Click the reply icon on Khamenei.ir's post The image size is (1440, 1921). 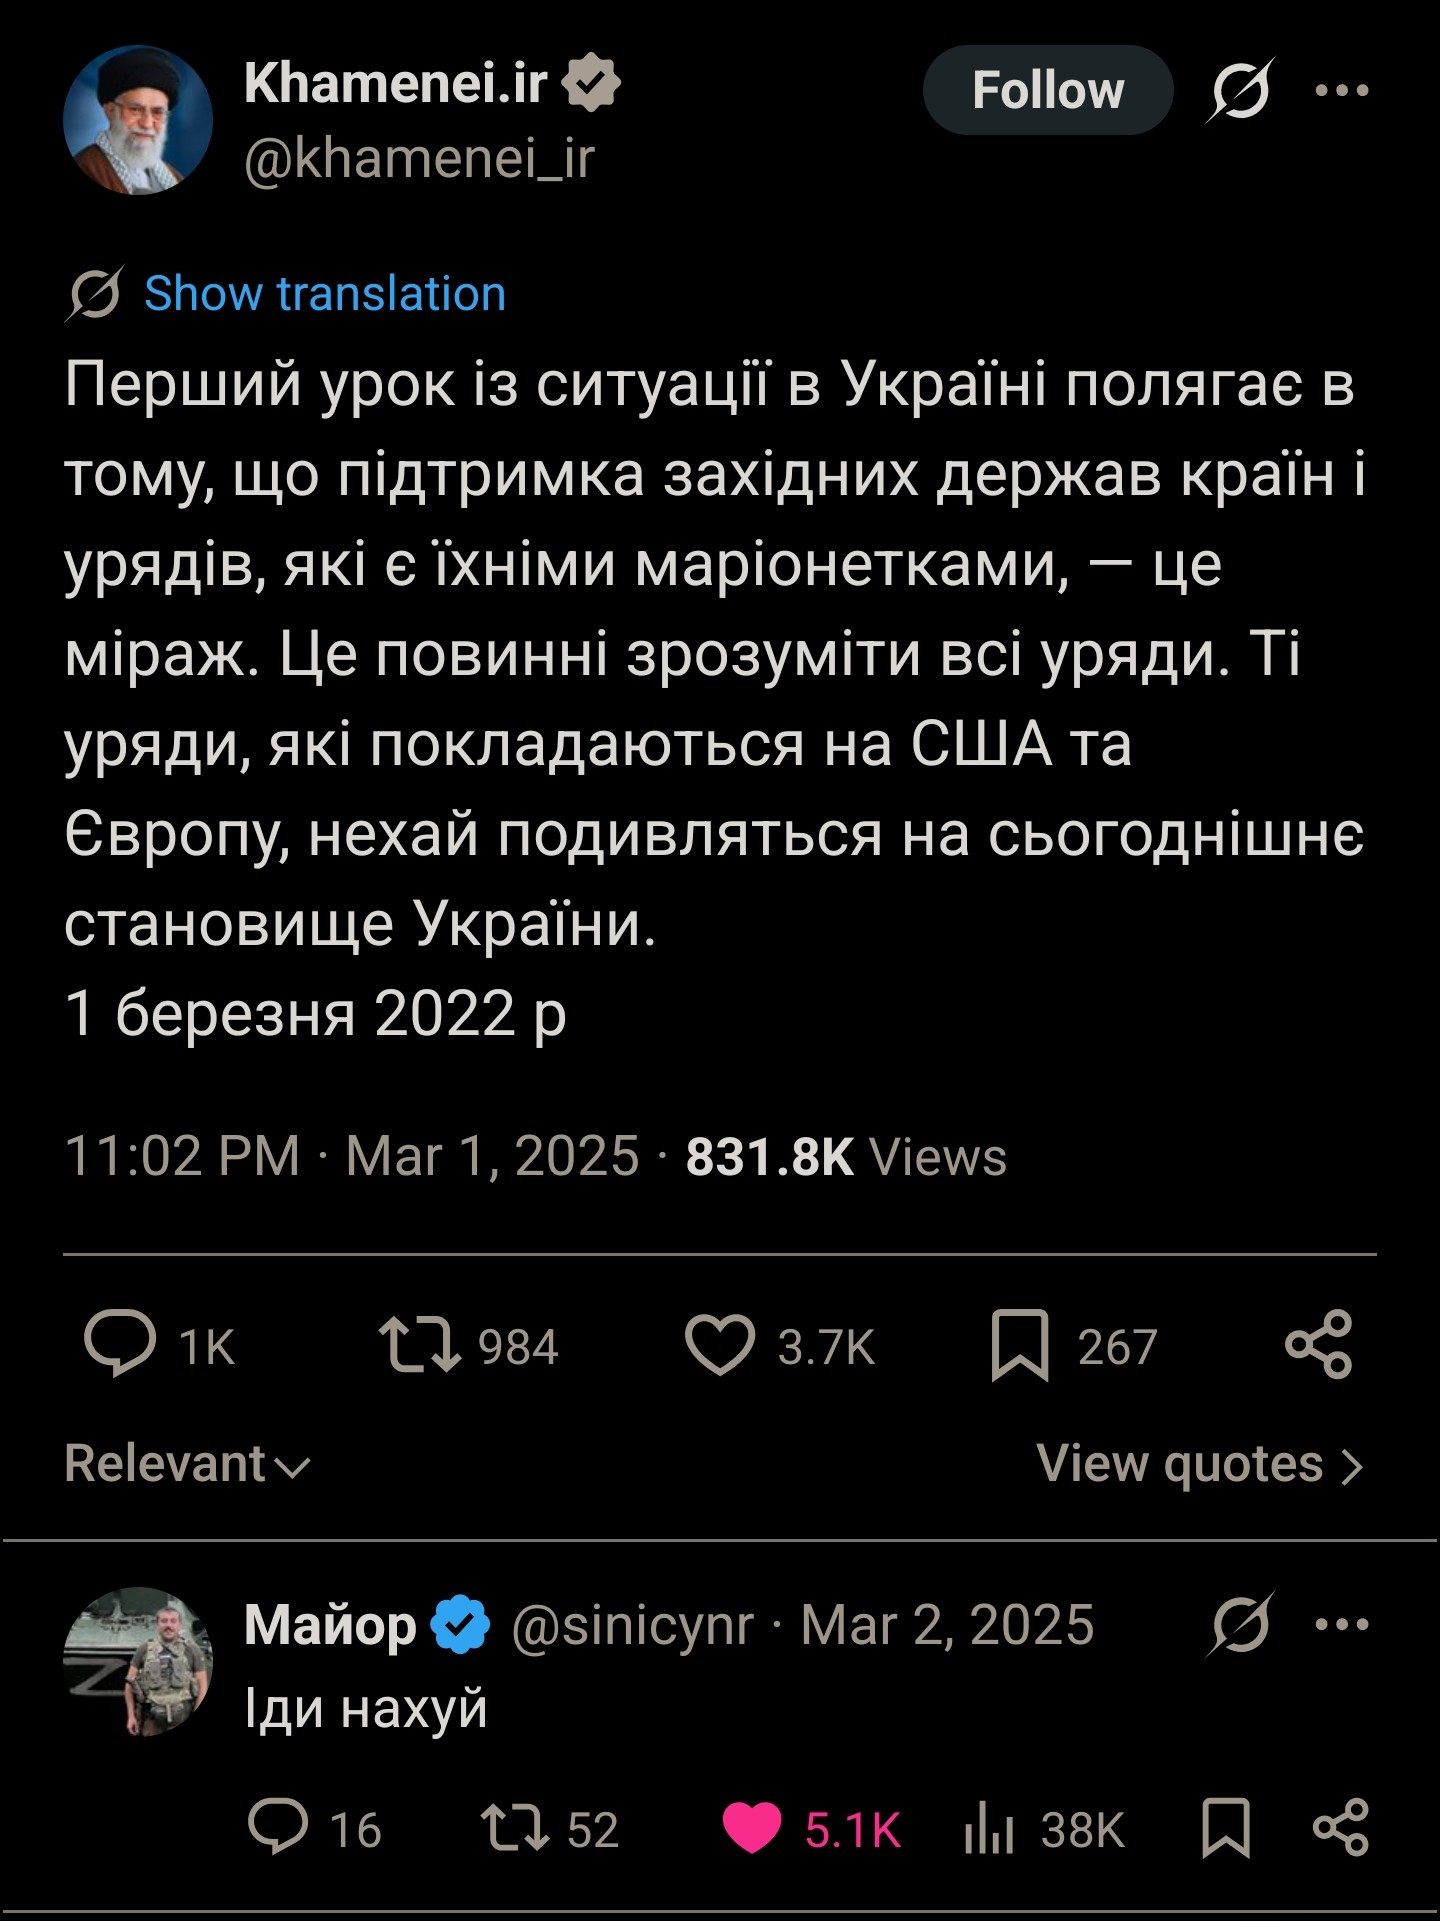(x=121, y=1345)
